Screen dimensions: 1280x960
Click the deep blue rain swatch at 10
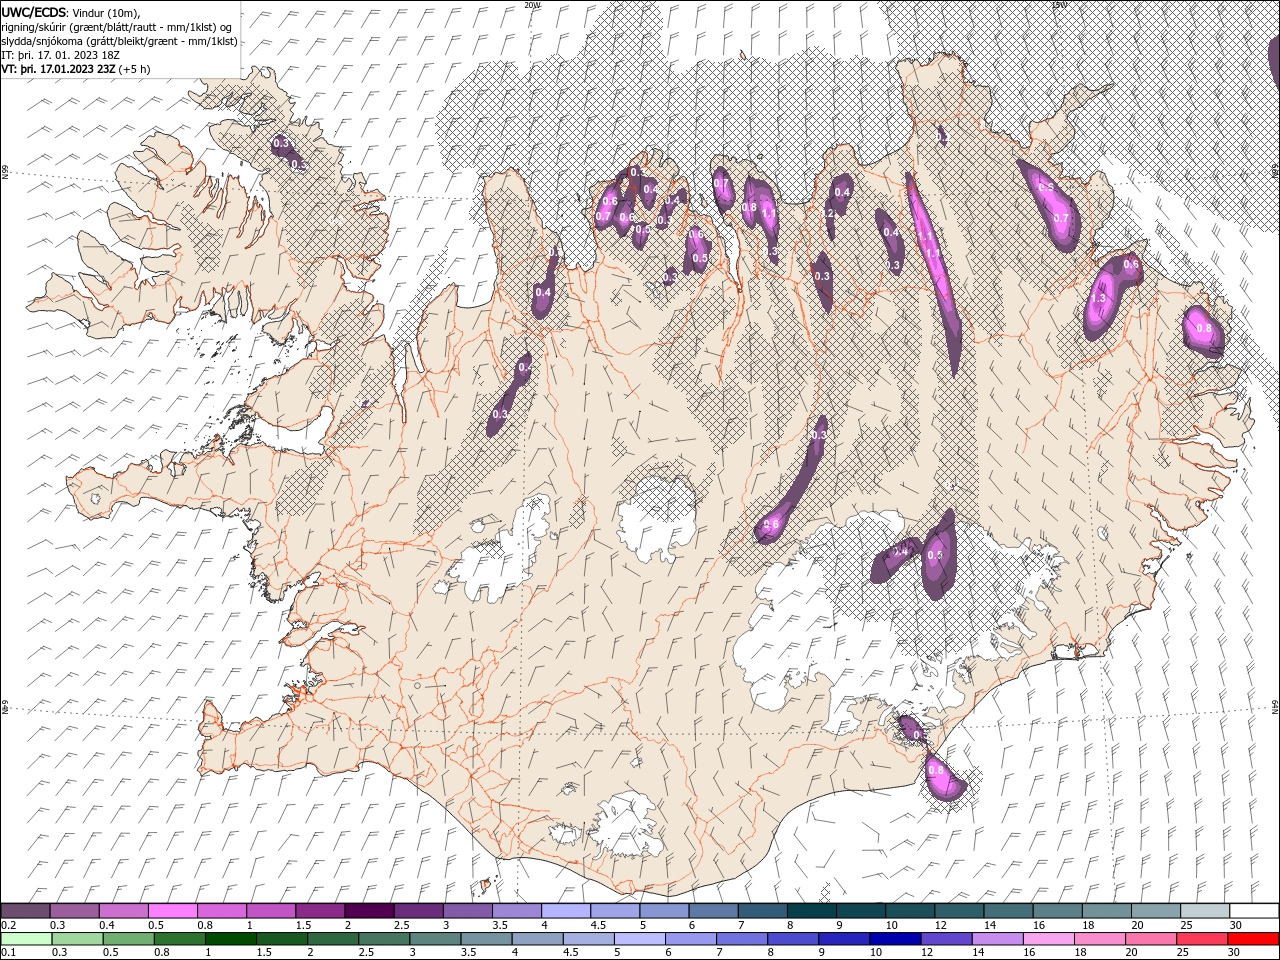[895, 939]
